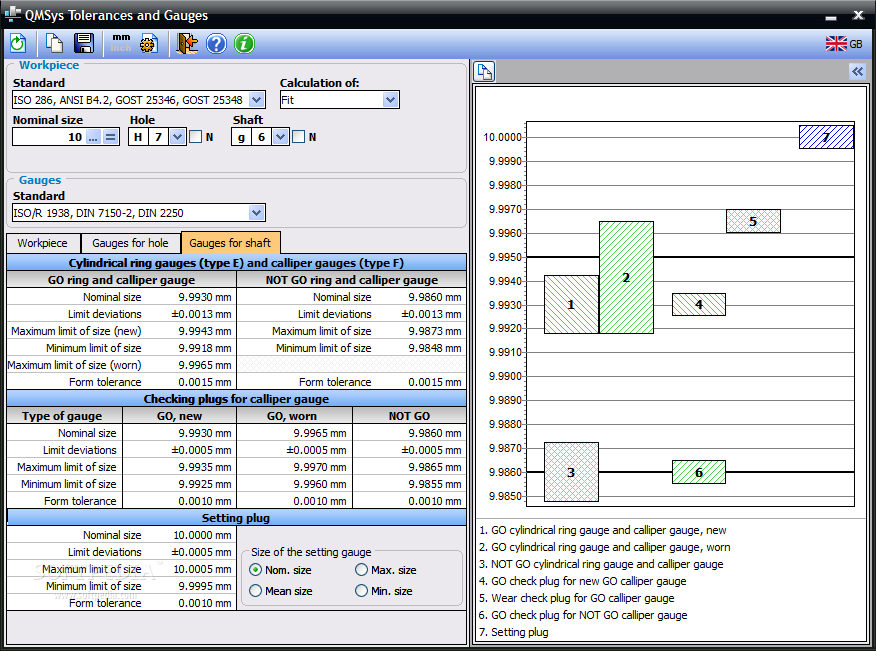Open the Hole tolerance dropdown arrow
Screen dimensions: 876x651
[x=177, y=137]
